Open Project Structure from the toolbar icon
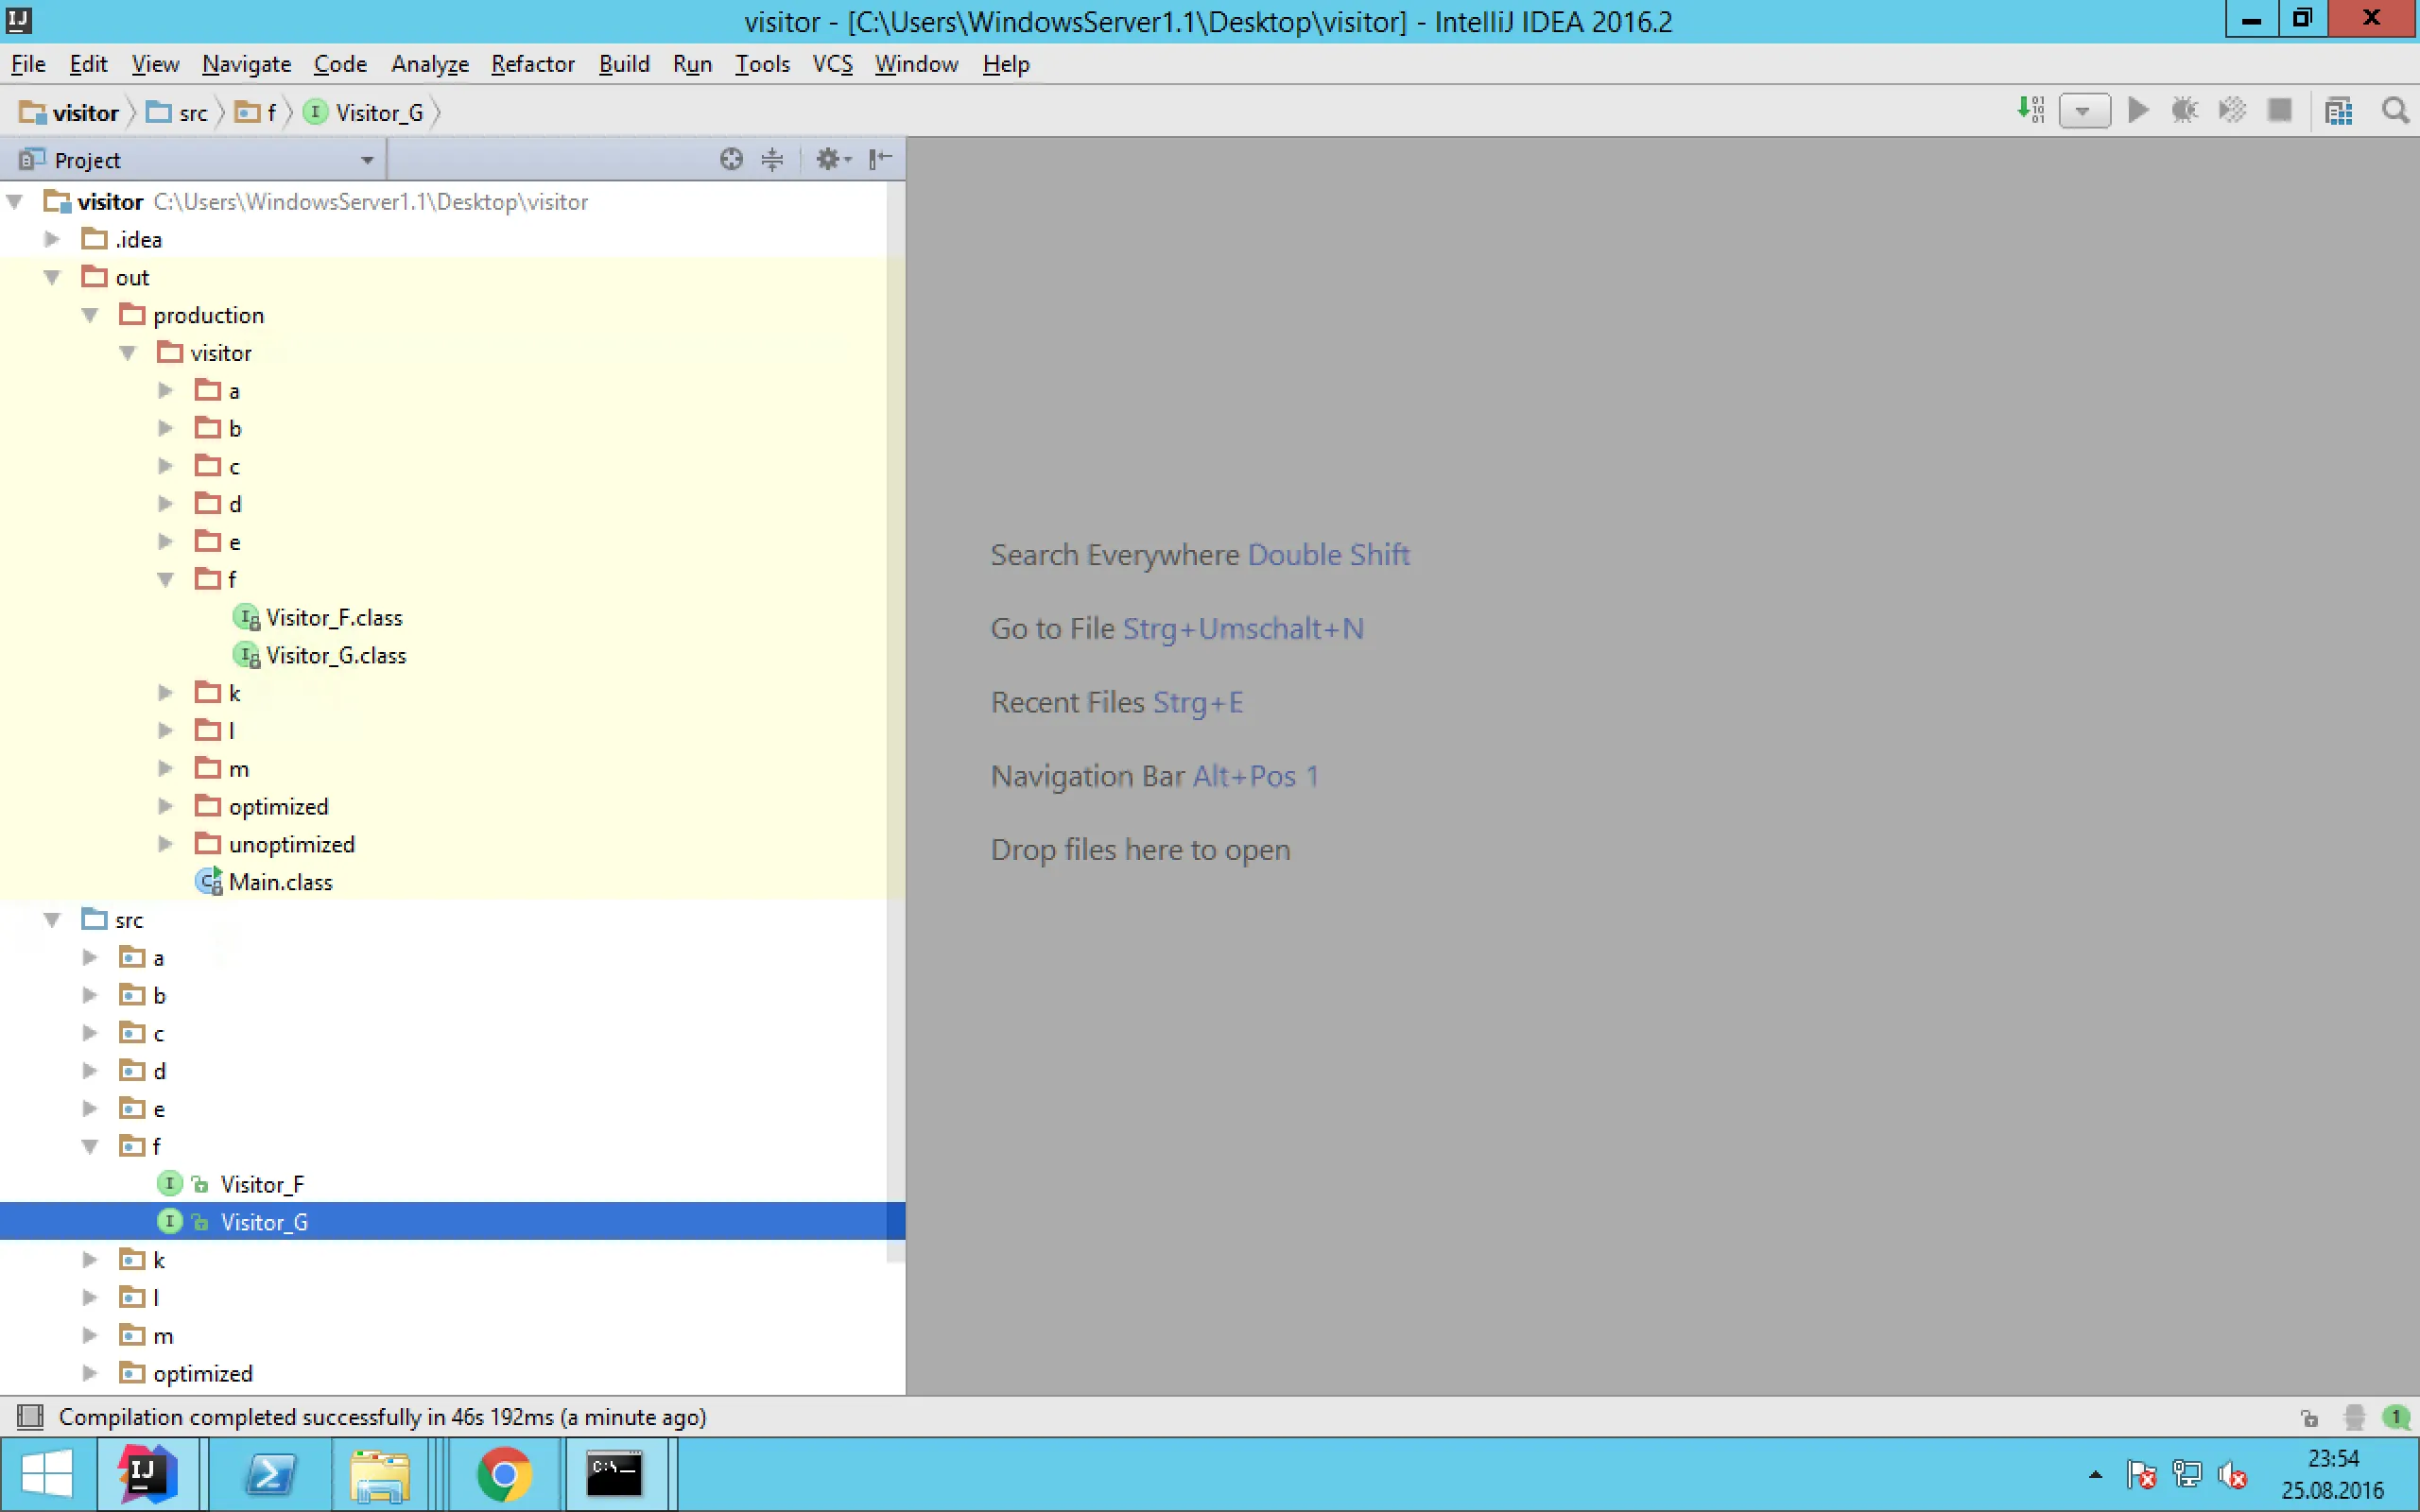This screenshot has width=2420, height=1512. point(2338,111)
